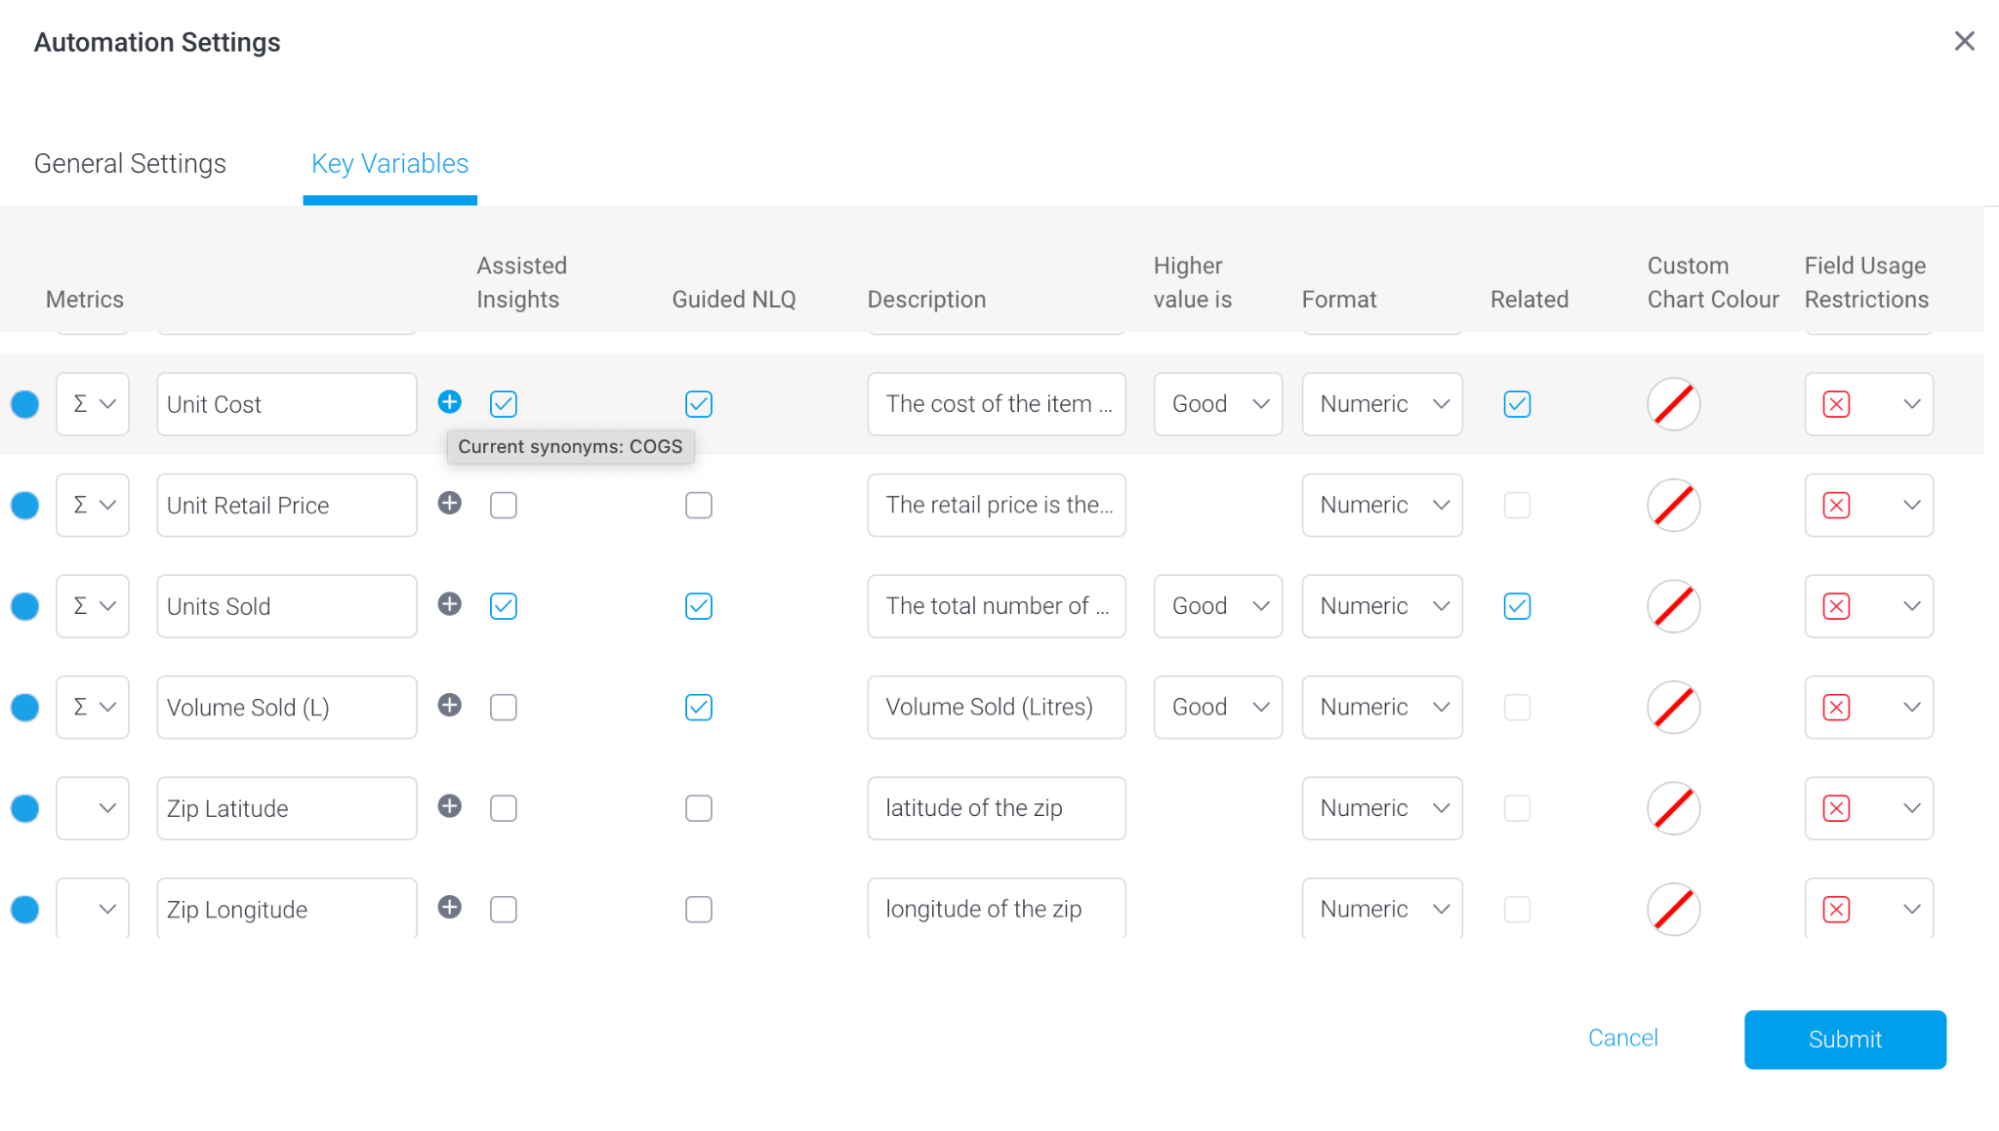This screenshot has height=1131, width=1999.
Task: Add synonym for Zip Longitude plus icon
Action: (450, 907)
